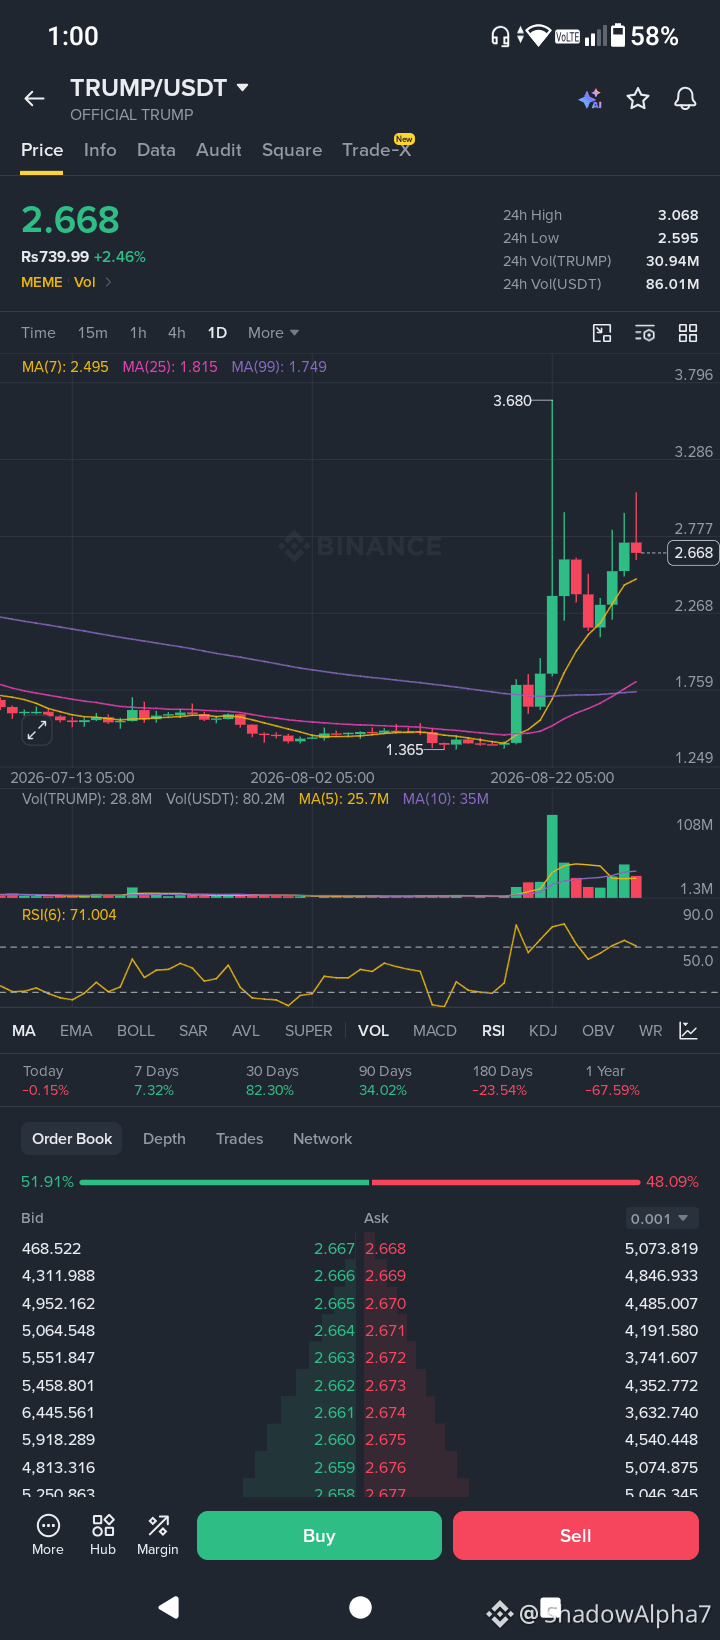Image resolution: width=720 pixels, height=1640 pixels.
Task: Open the MEME Vol tag chevron
Action: click(108, 283)
